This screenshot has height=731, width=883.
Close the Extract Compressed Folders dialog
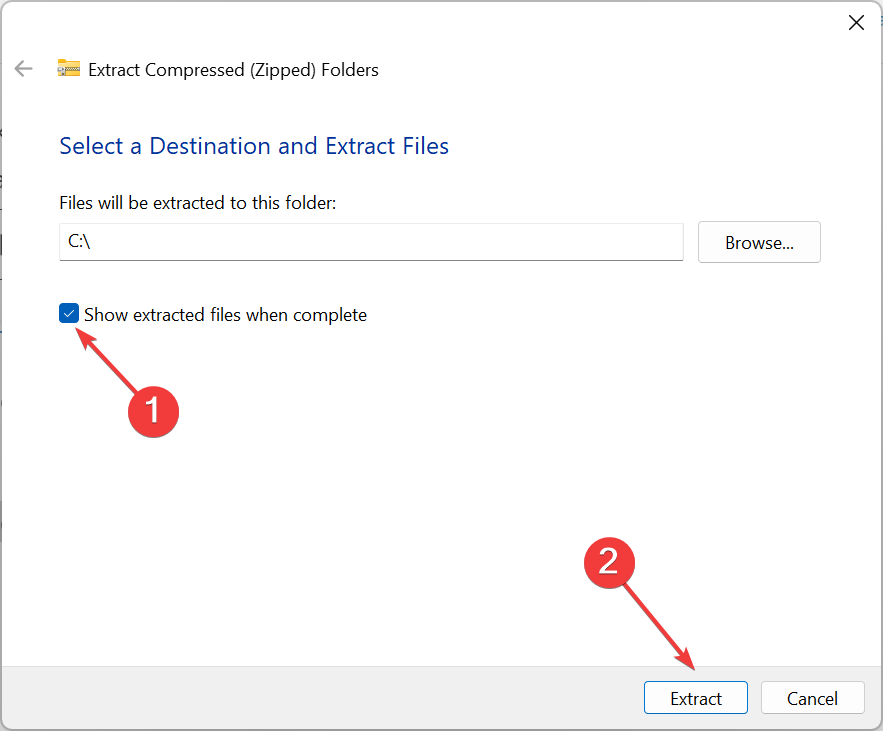pos(856,23)
